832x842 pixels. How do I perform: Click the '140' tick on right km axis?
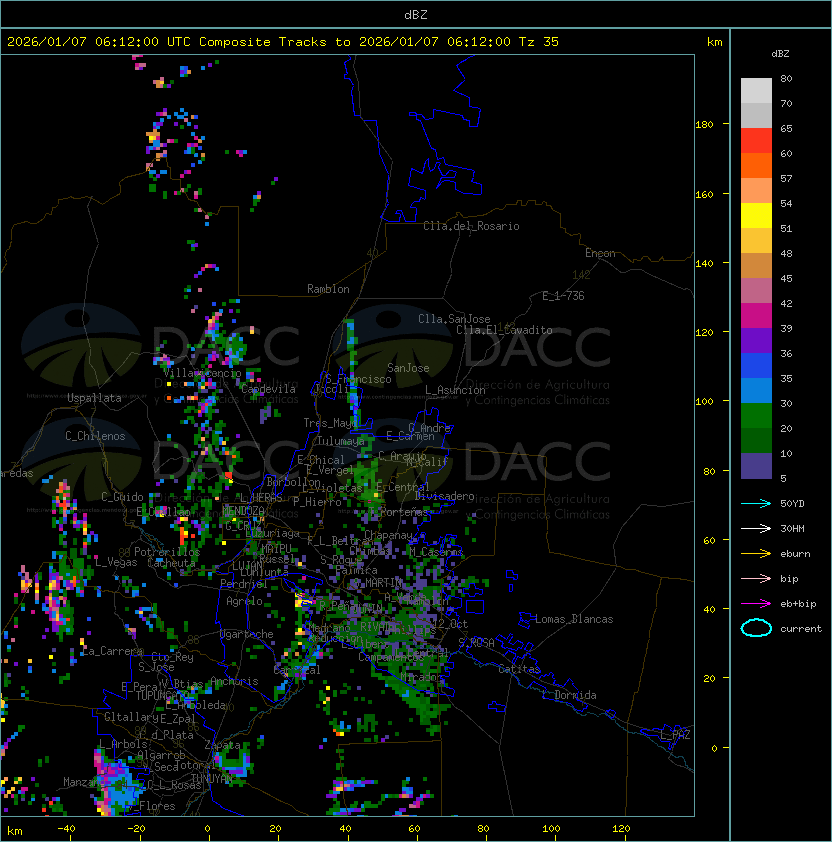(704, 263)
